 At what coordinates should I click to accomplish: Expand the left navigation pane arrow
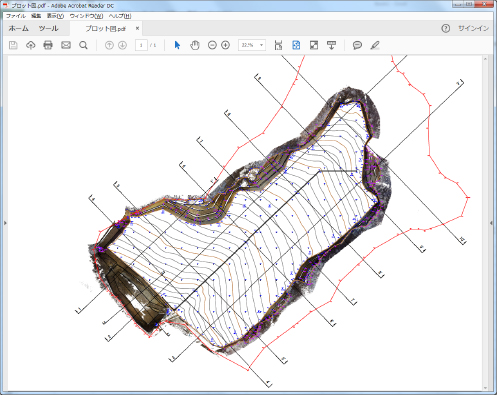5,223
